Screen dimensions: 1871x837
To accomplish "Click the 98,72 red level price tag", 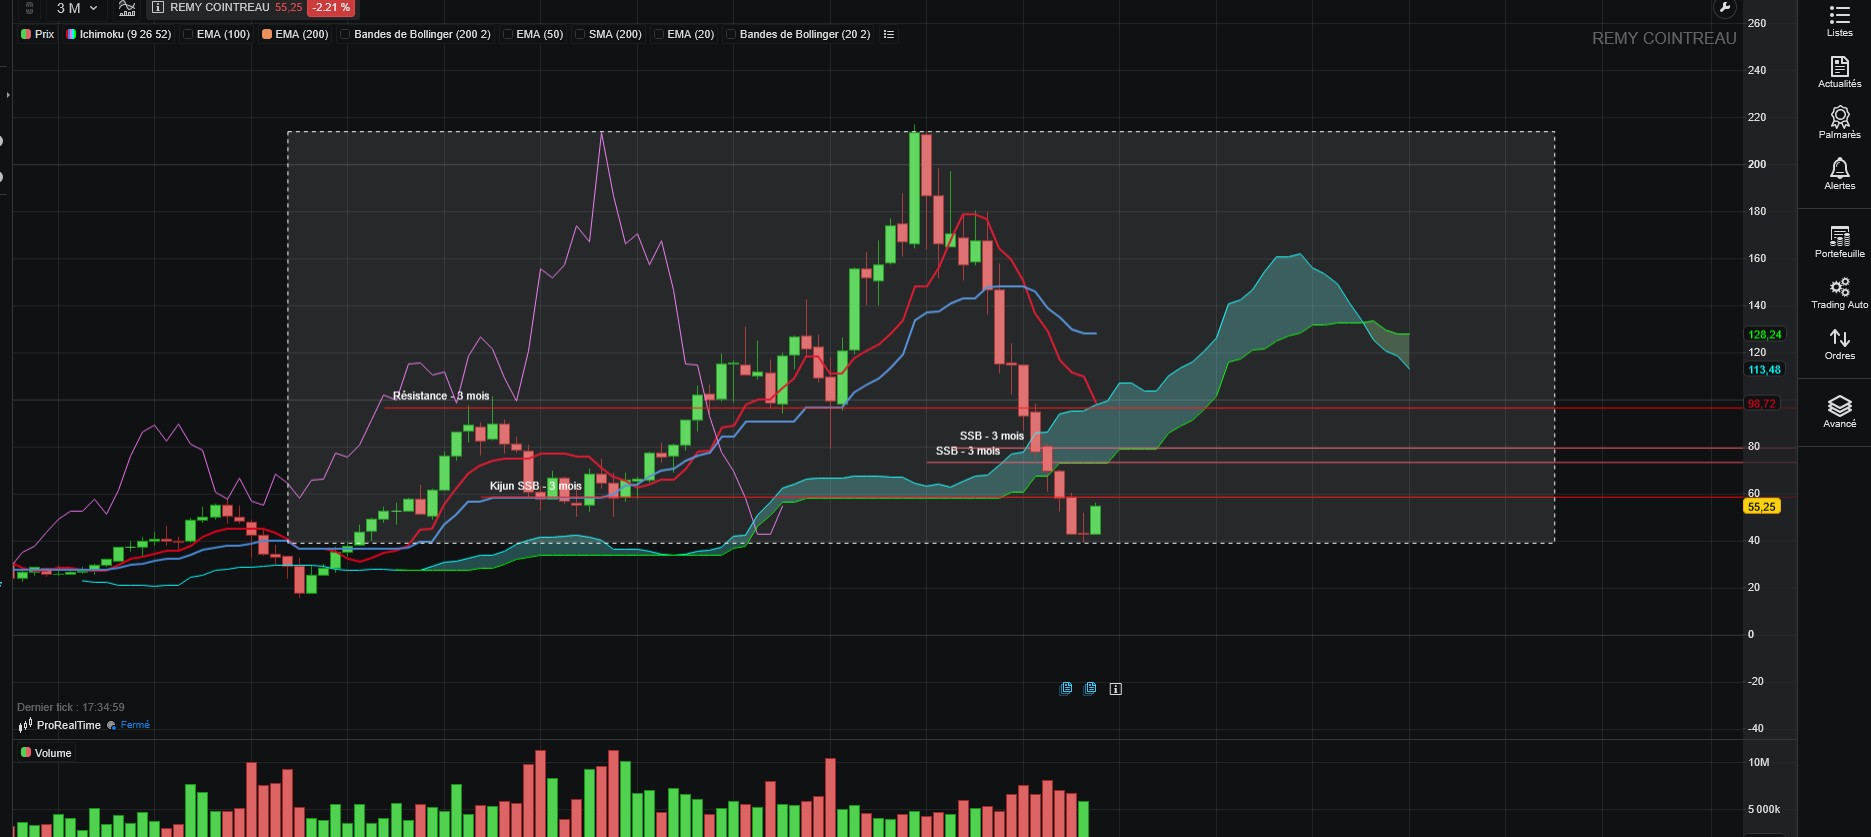I will (1762, 404).
